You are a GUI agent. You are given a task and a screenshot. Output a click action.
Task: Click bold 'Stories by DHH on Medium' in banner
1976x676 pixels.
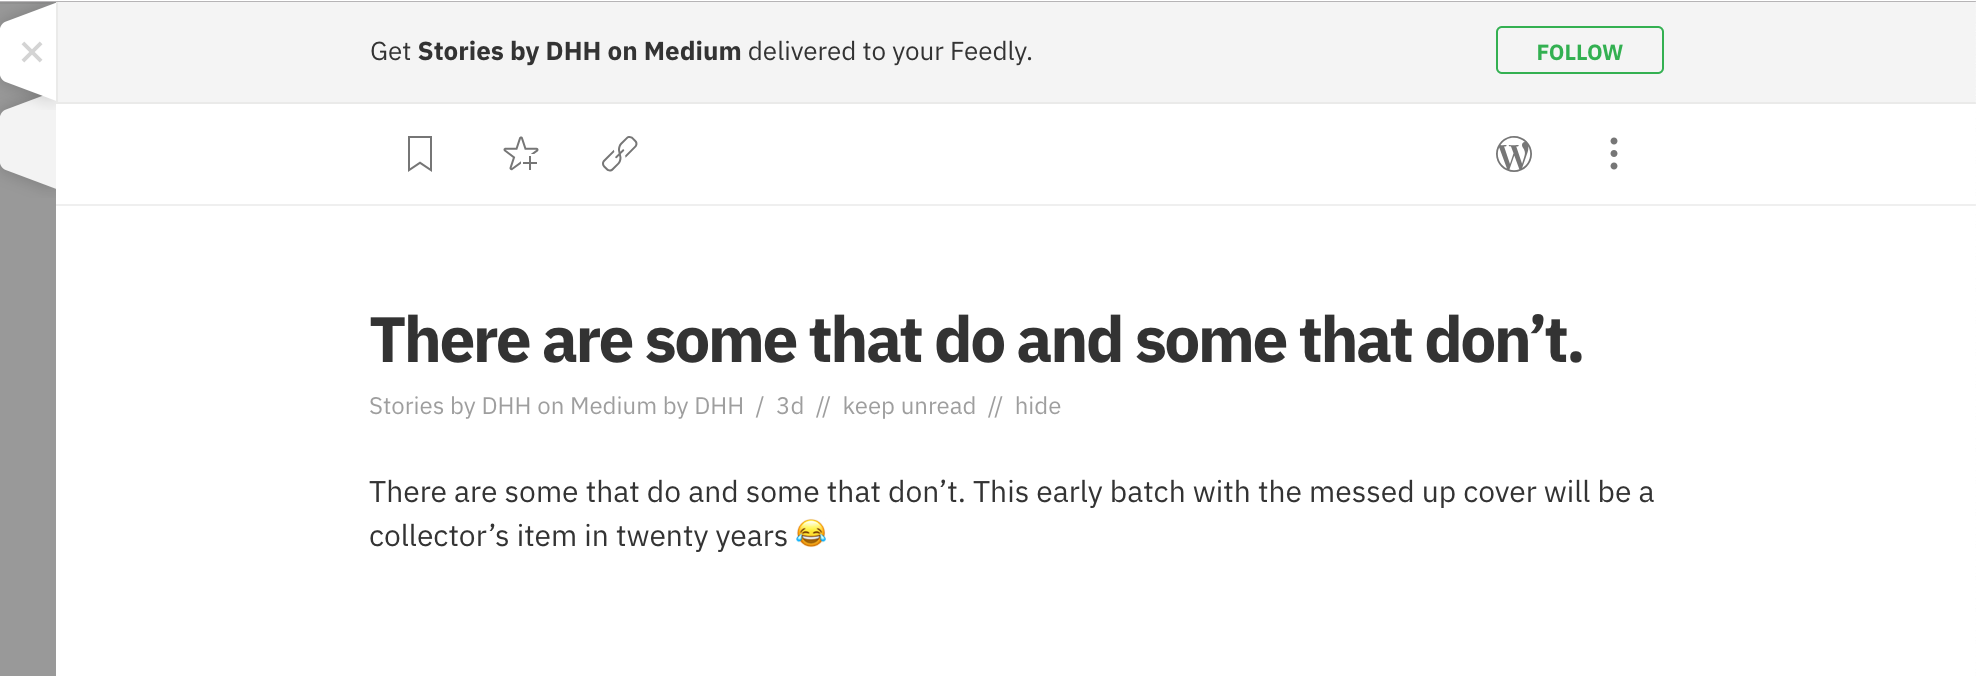pos(579,52)
